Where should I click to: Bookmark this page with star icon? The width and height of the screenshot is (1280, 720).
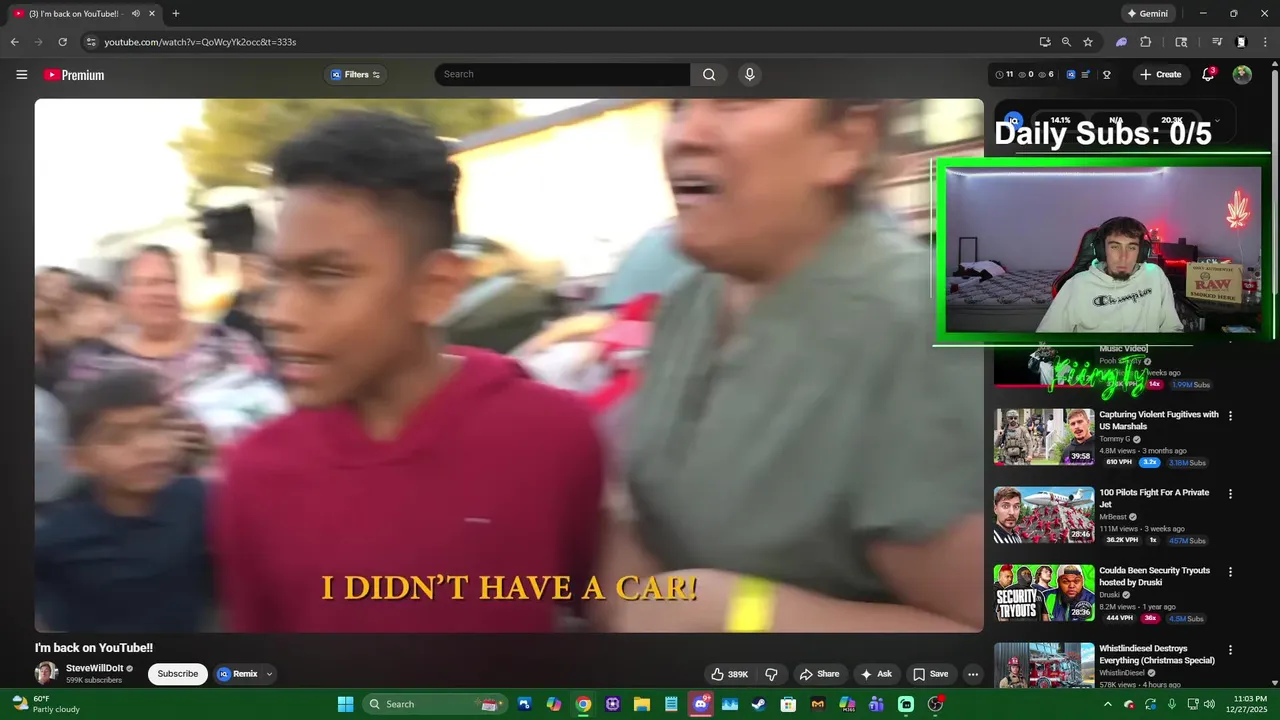tap(1088, 42)
